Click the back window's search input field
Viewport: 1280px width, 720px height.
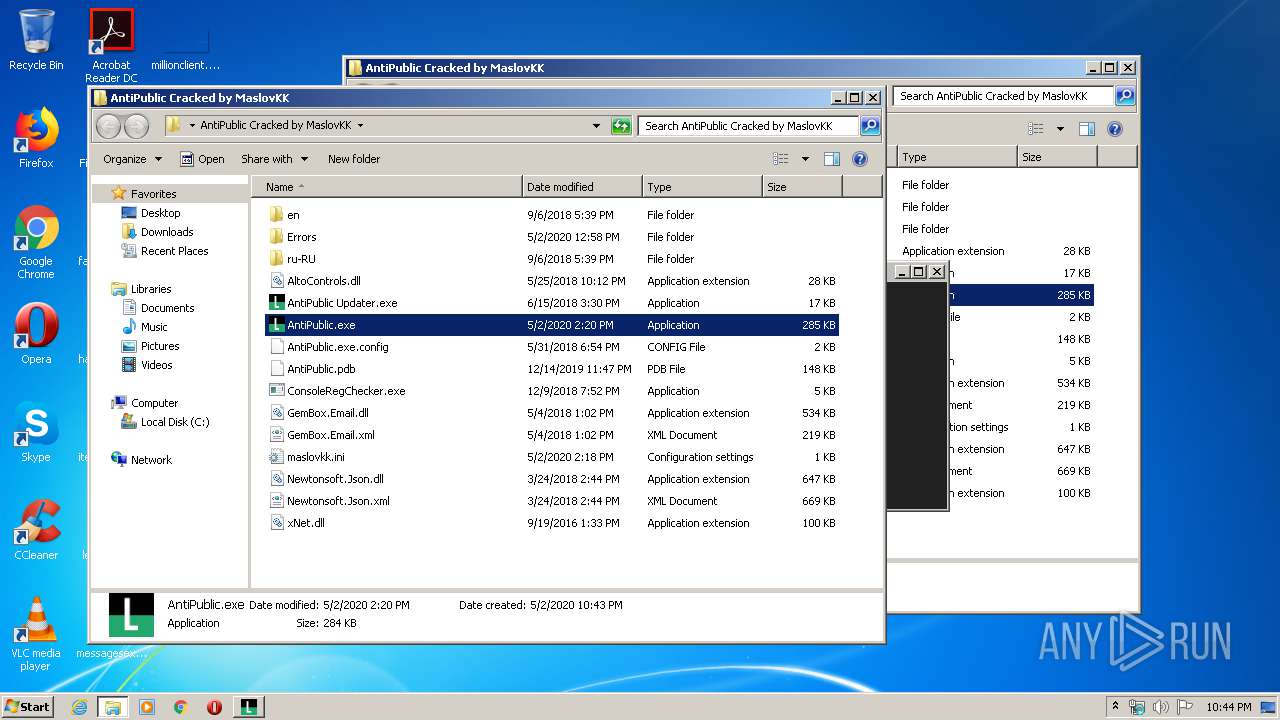tap(1003, 96)
